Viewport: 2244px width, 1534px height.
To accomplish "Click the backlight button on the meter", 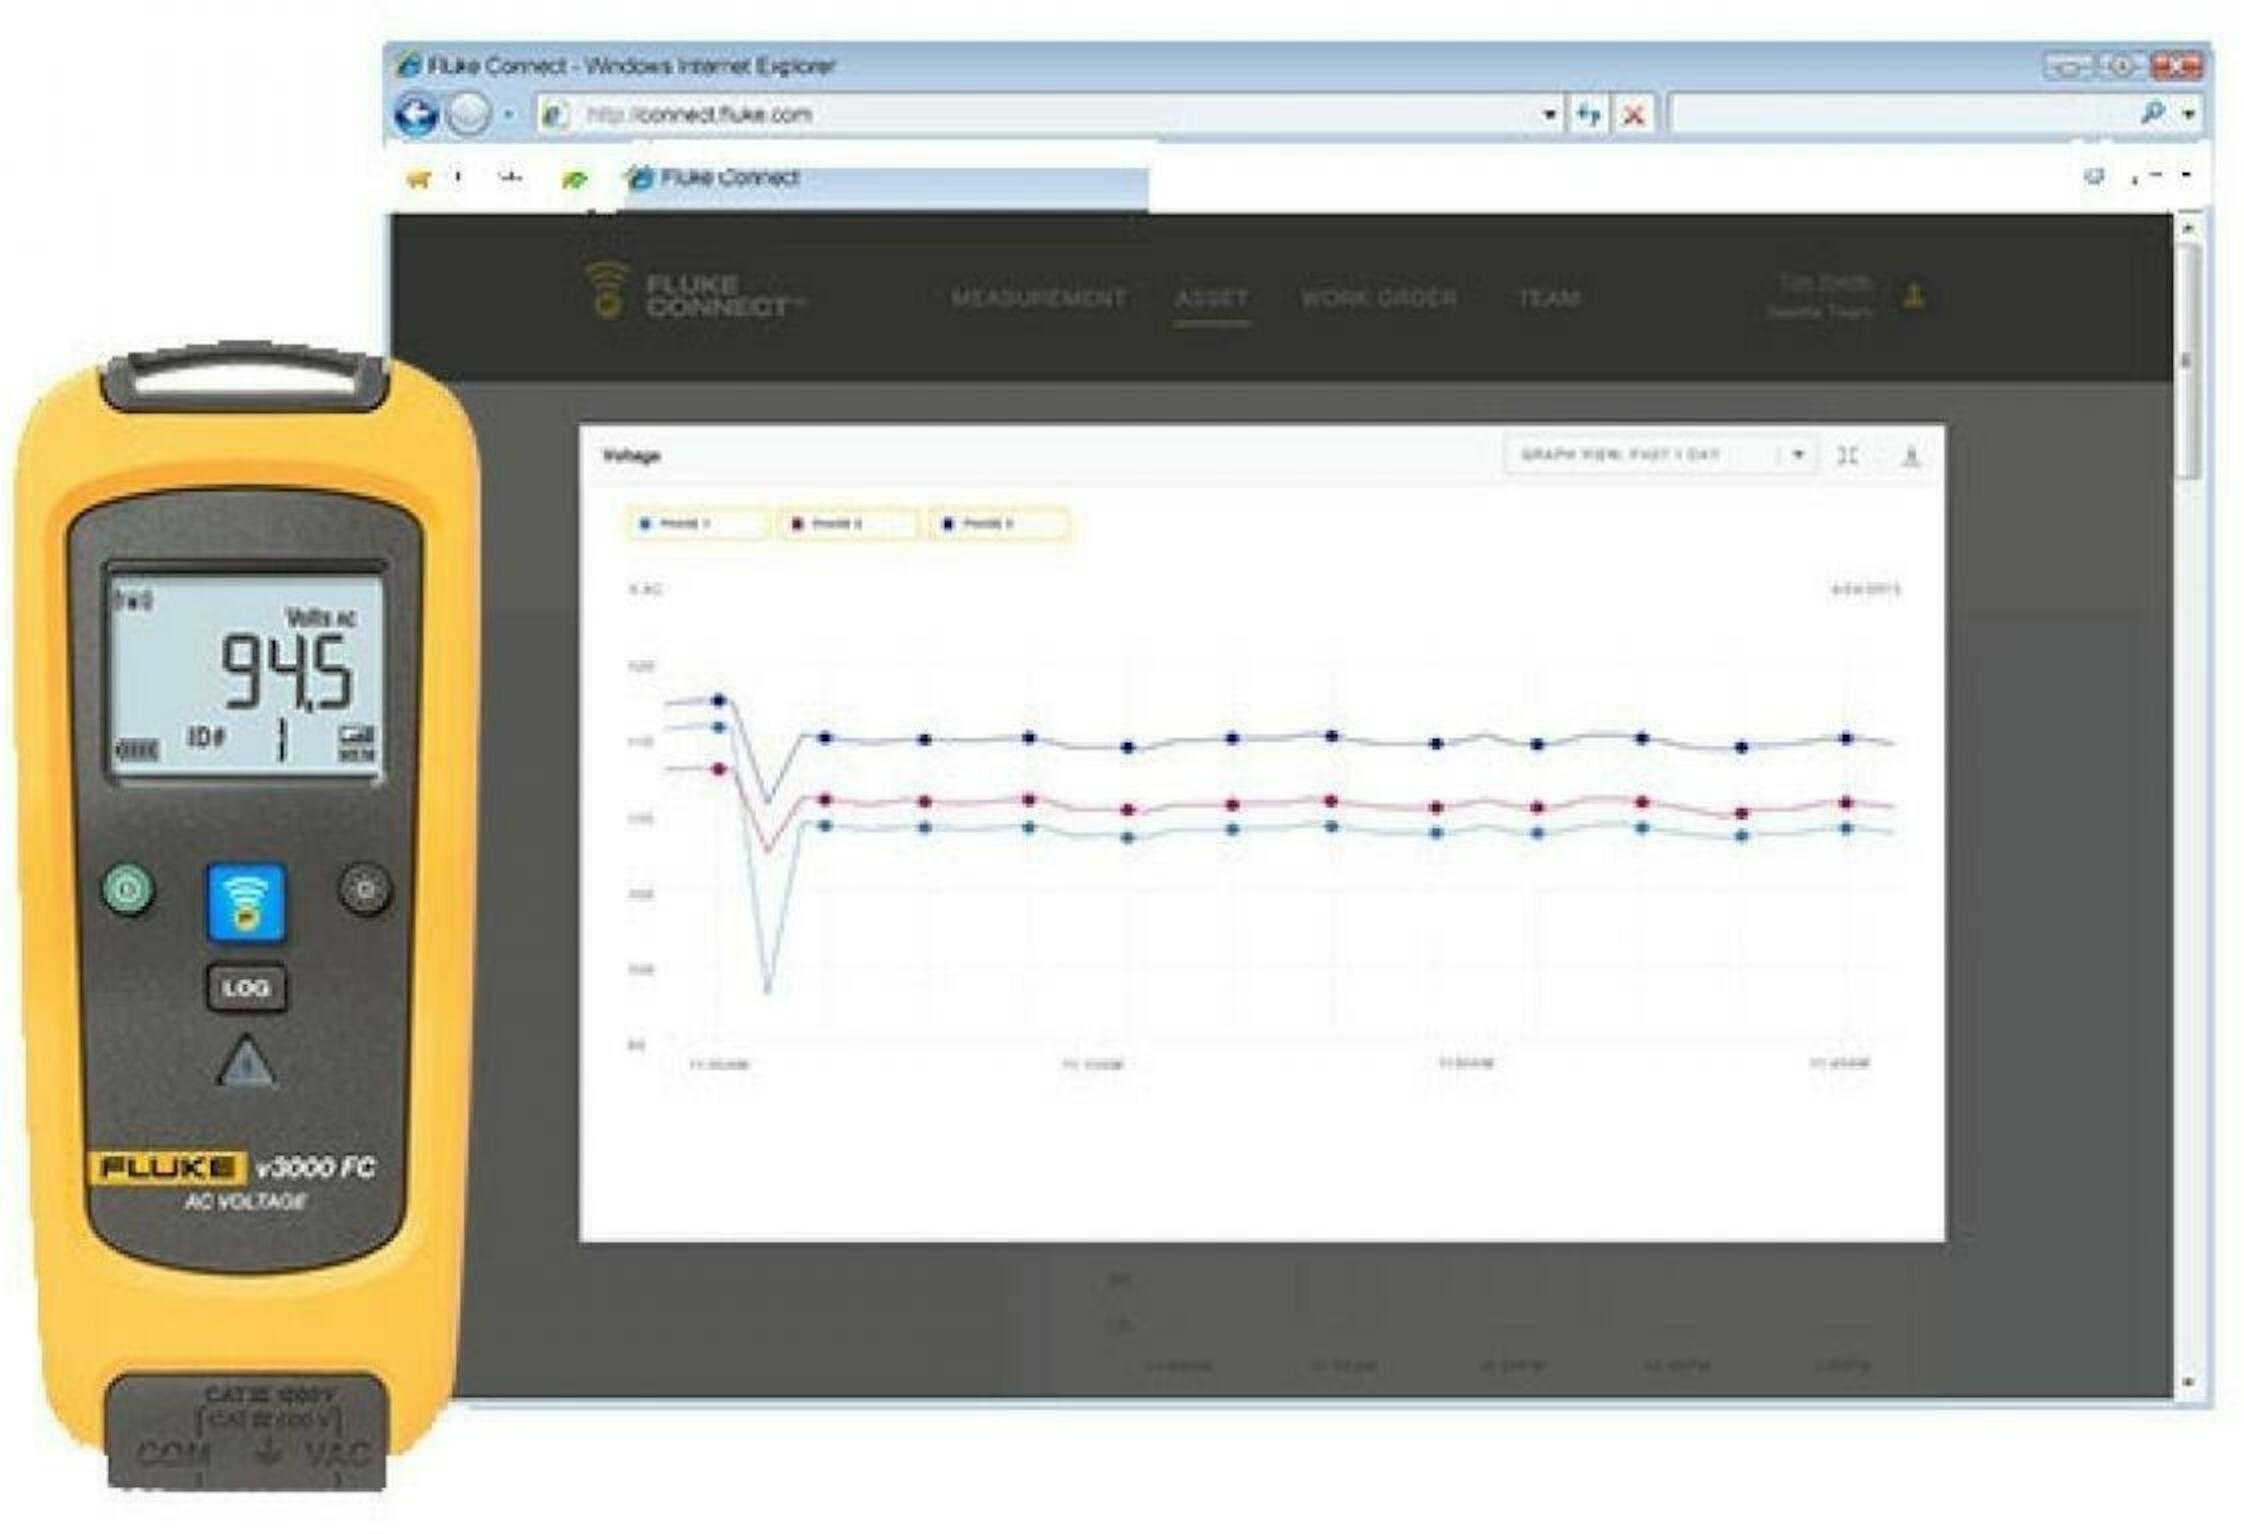I will (365, 889).
